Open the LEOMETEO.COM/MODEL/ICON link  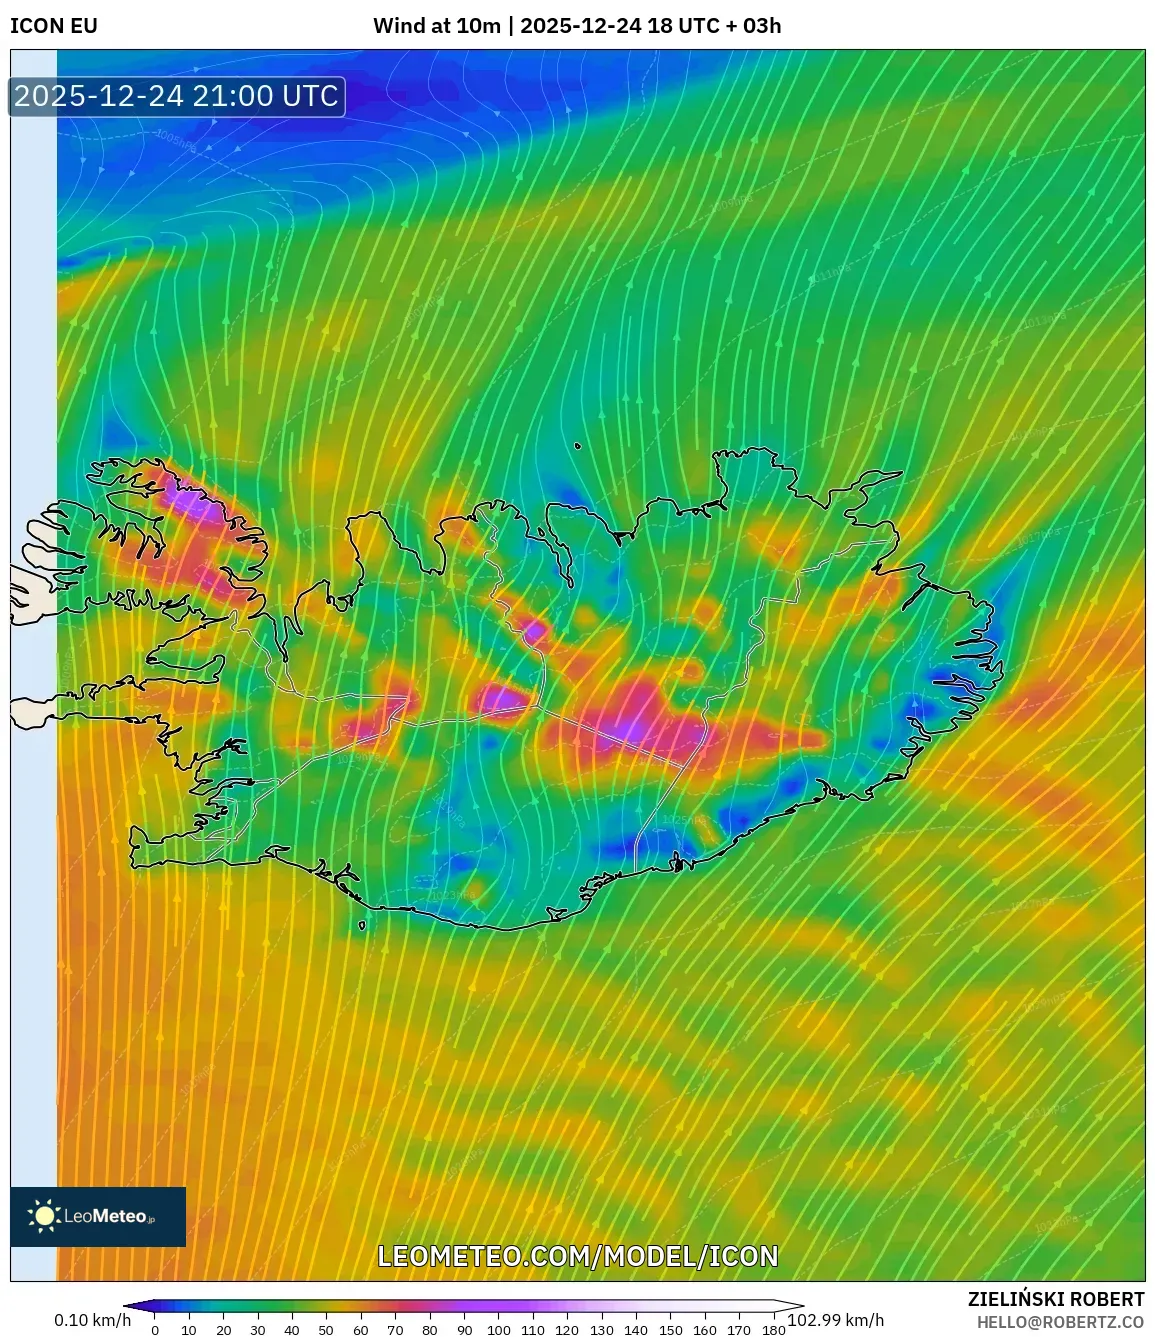(577, 1257)
